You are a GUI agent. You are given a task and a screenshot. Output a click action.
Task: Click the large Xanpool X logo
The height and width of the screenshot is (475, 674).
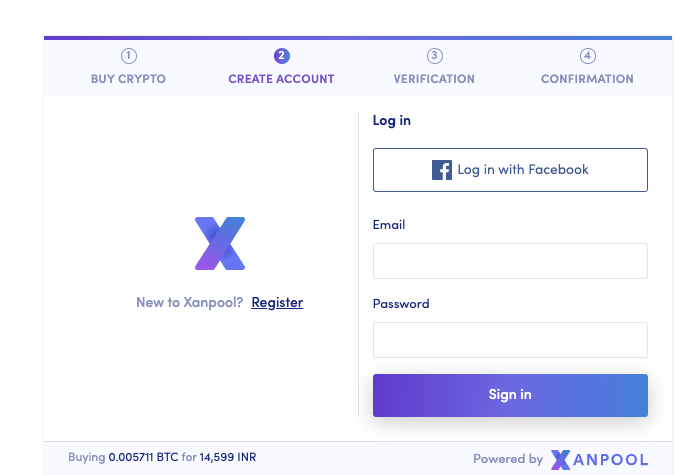pos(220,243)
